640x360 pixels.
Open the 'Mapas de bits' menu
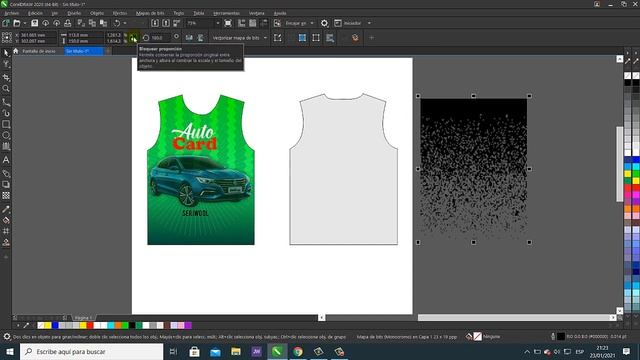coord(150,13)
